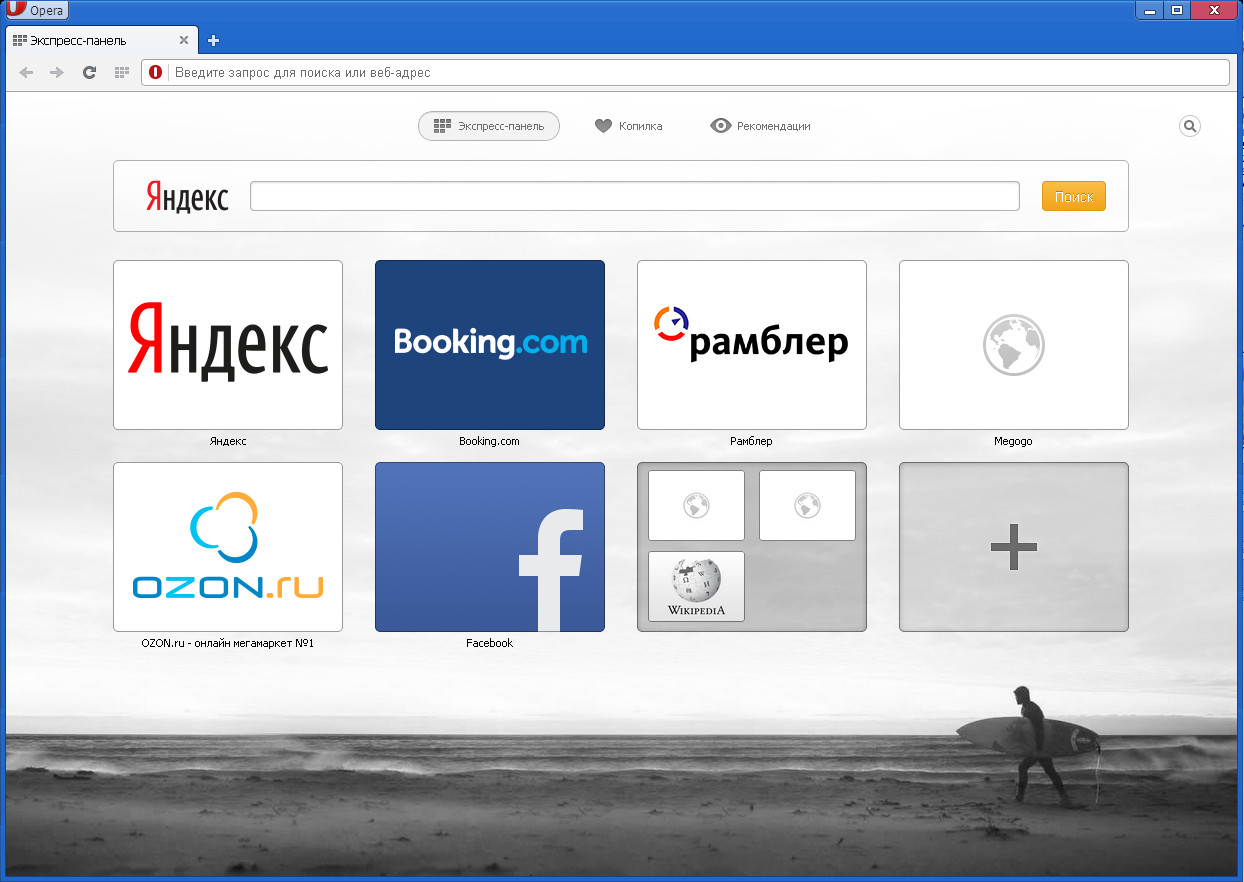Close the Opera window
The height and width of the screenshot is (882, 1244).
coord(1214,9)
